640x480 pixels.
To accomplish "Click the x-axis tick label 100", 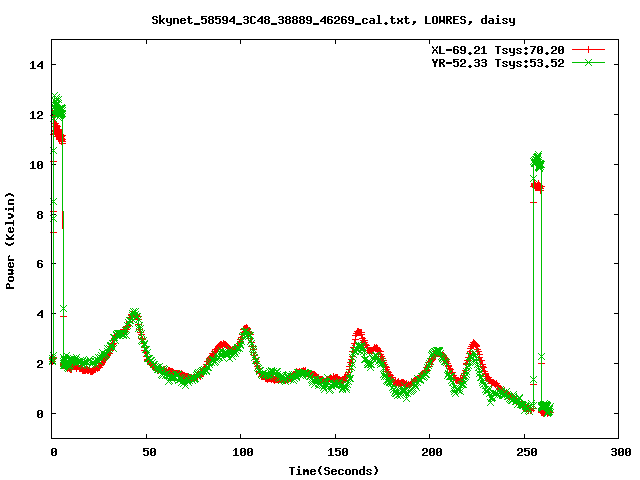I will (242, 452).
